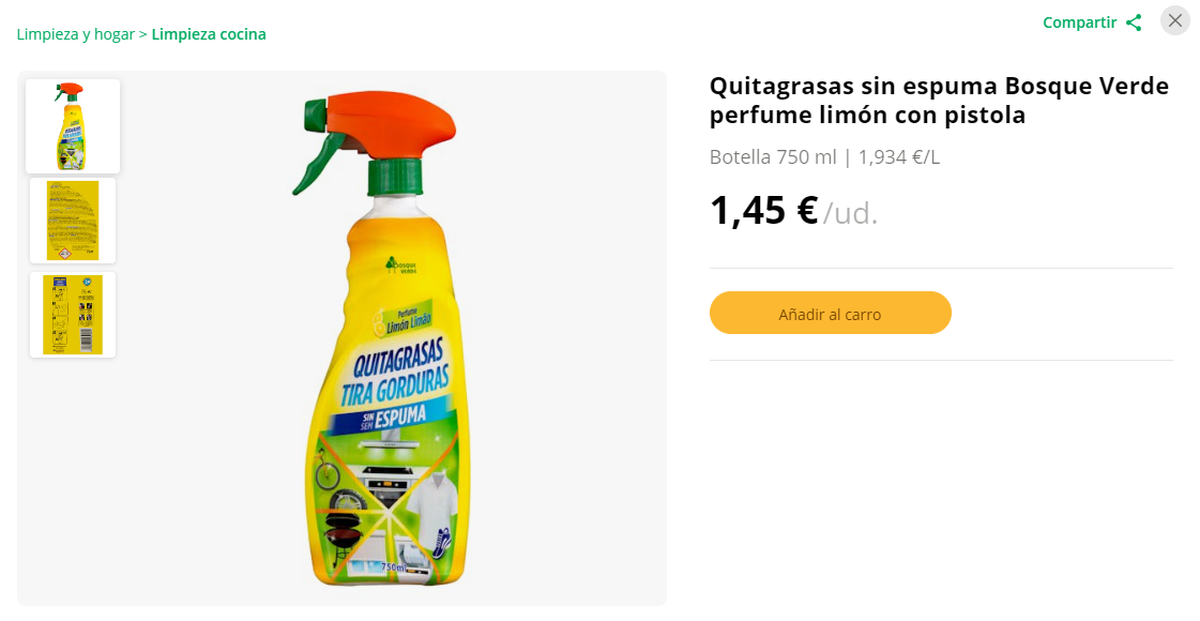Open the third thumbnail with usage pictograms
Viewport: 1200px width, 621px height.
click(73, 314)
